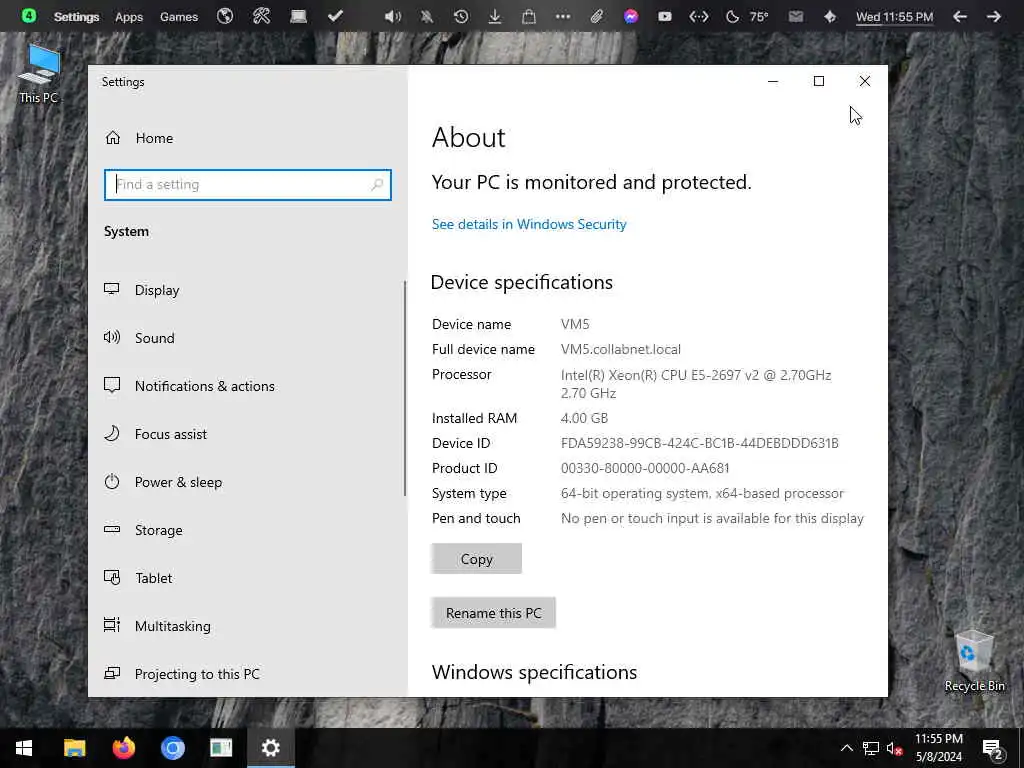
Task: Click the Rename this PC button
Action: pyautogui.click(x=493, y=613)
